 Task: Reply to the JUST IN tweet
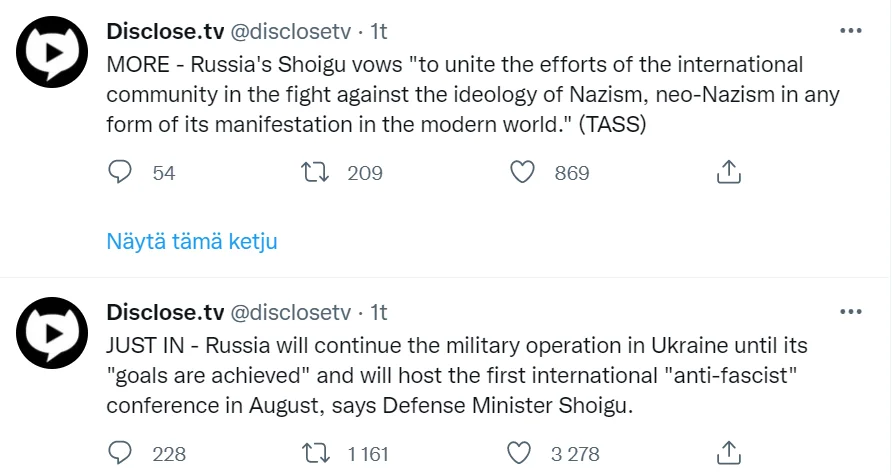point(120,454)
